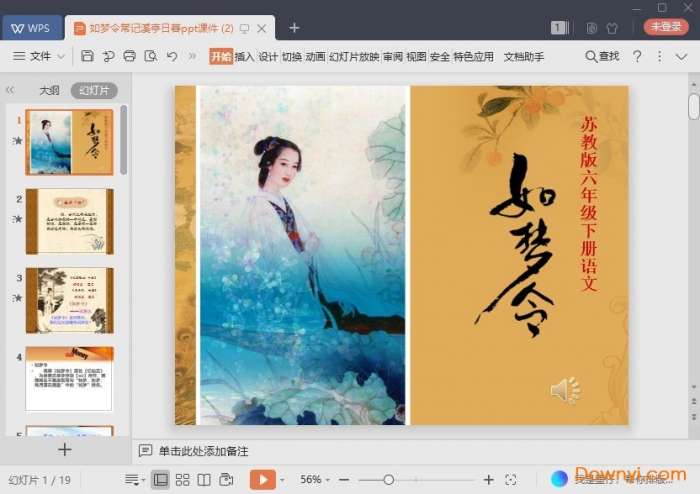Open the 文件 menu
This screenshot has height=494, width=700.
(x=40, y=56)
